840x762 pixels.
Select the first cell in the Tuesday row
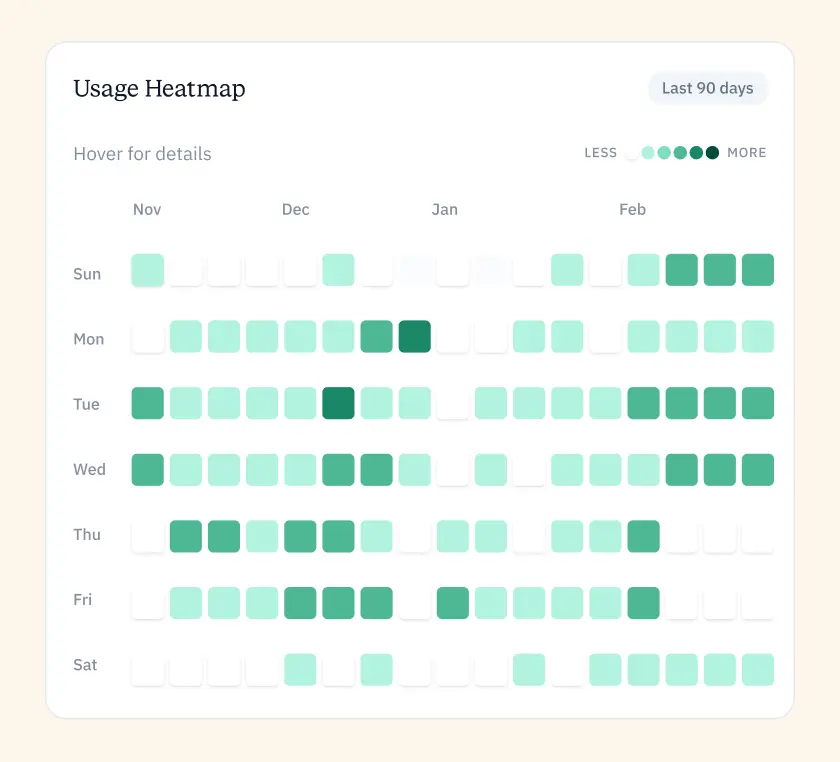tap(148, 403)
